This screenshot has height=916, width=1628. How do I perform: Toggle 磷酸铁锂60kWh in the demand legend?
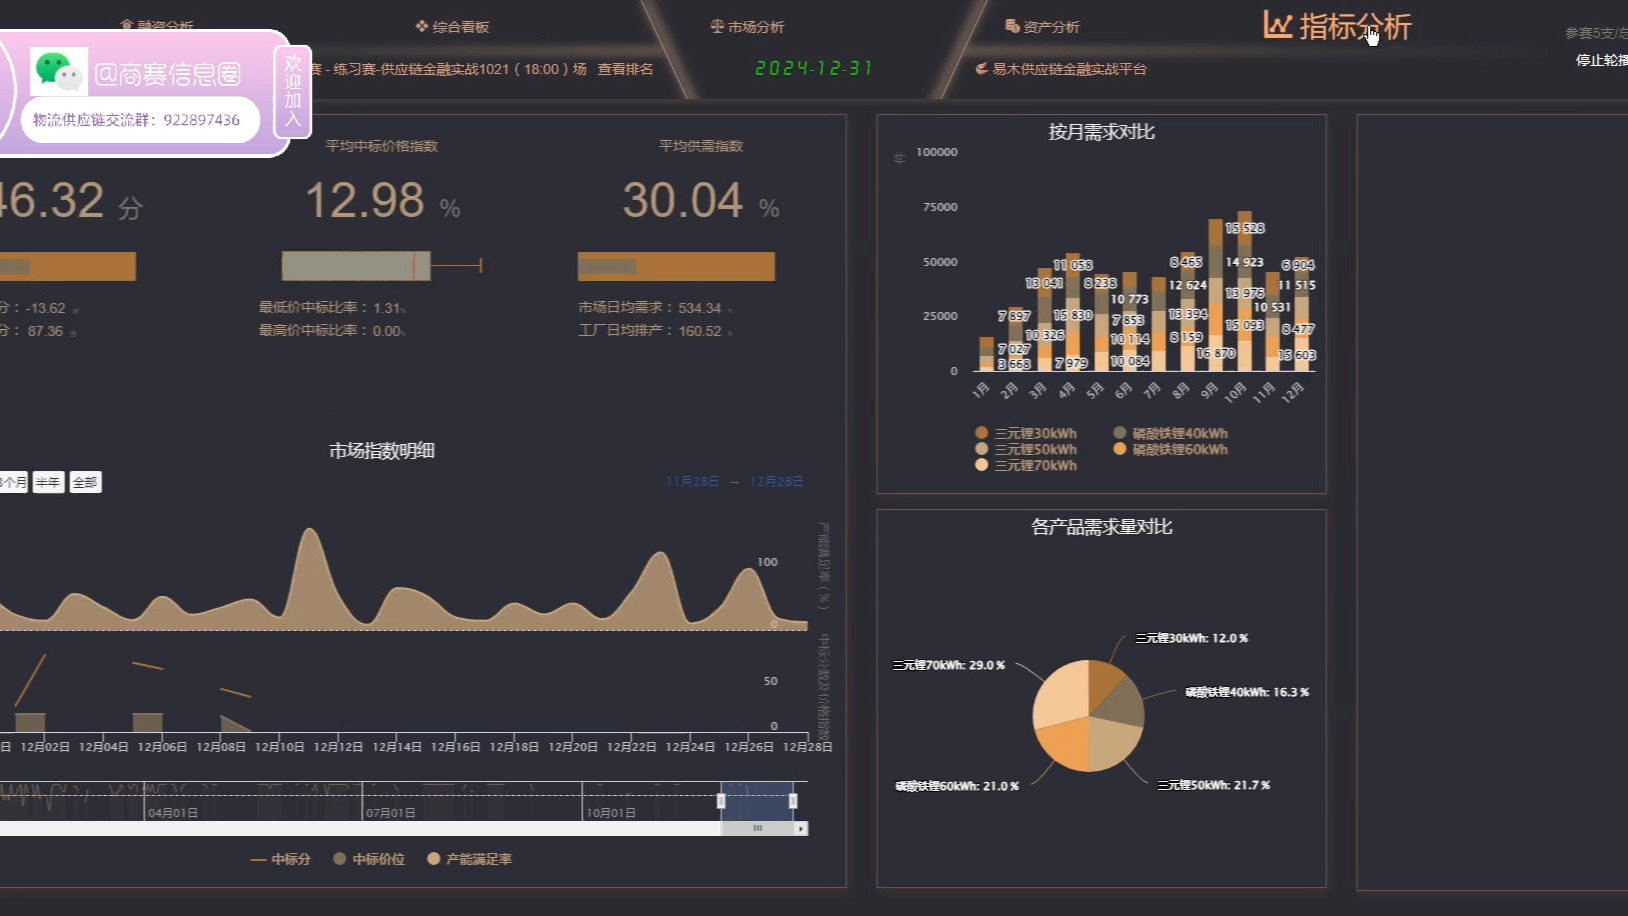coord(1171,449)
